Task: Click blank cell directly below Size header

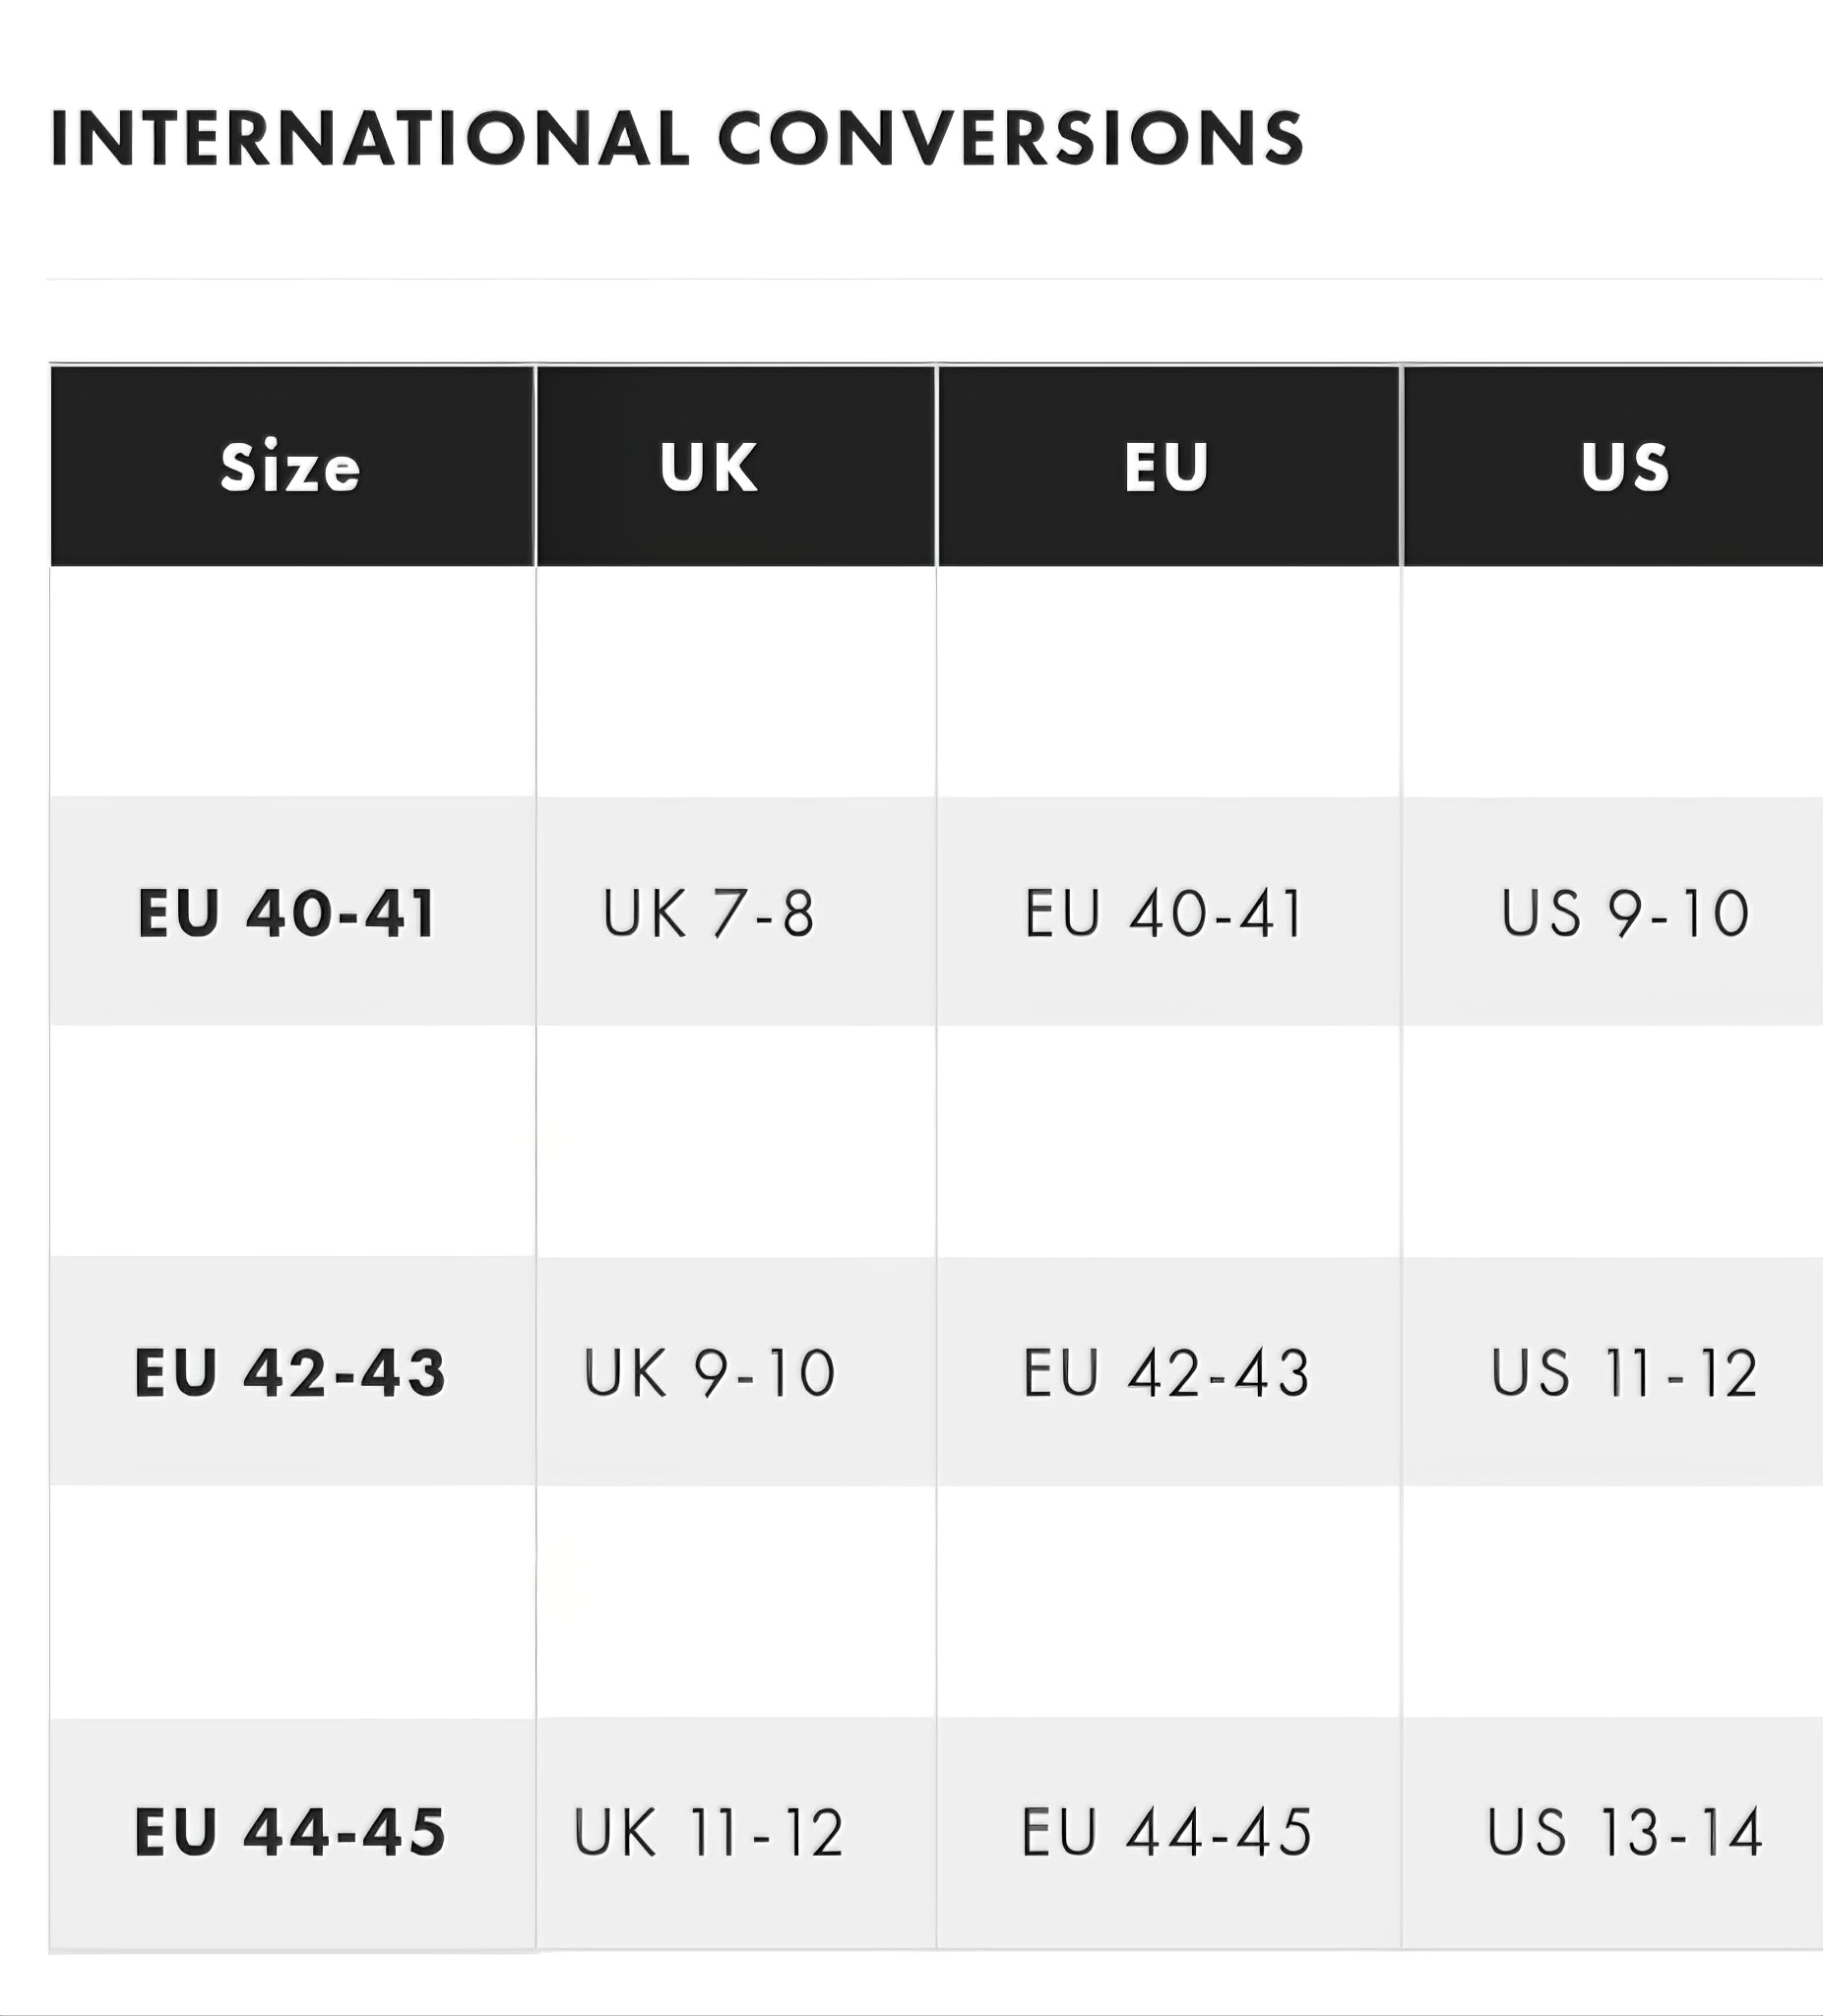Action: pos(292,682)
